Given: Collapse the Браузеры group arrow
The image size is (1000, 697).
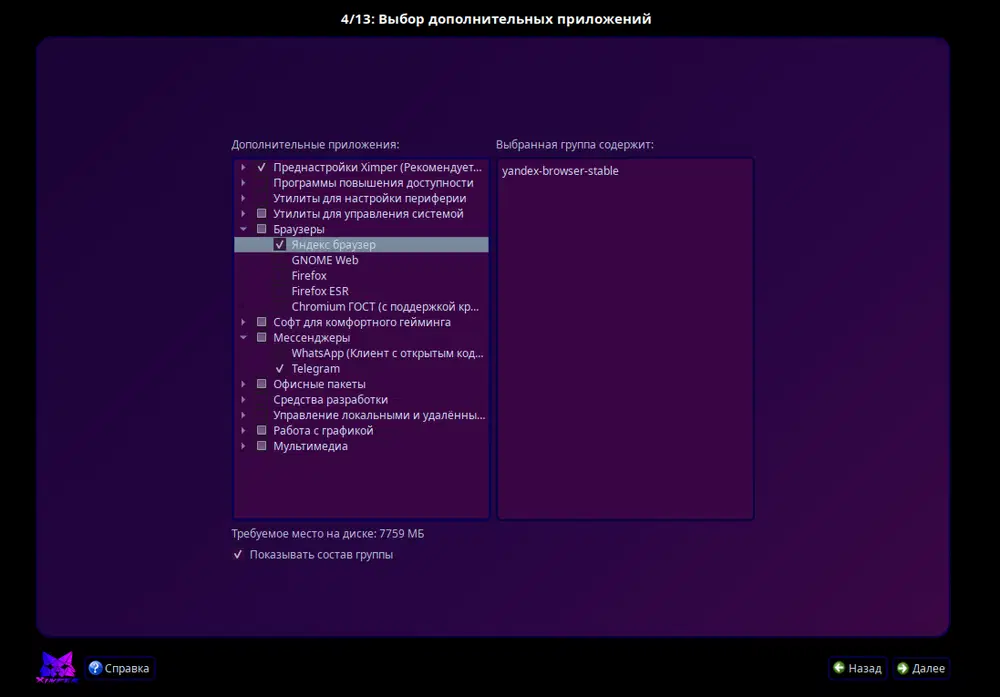Looking at the screenshot, I should coord(243,229).
